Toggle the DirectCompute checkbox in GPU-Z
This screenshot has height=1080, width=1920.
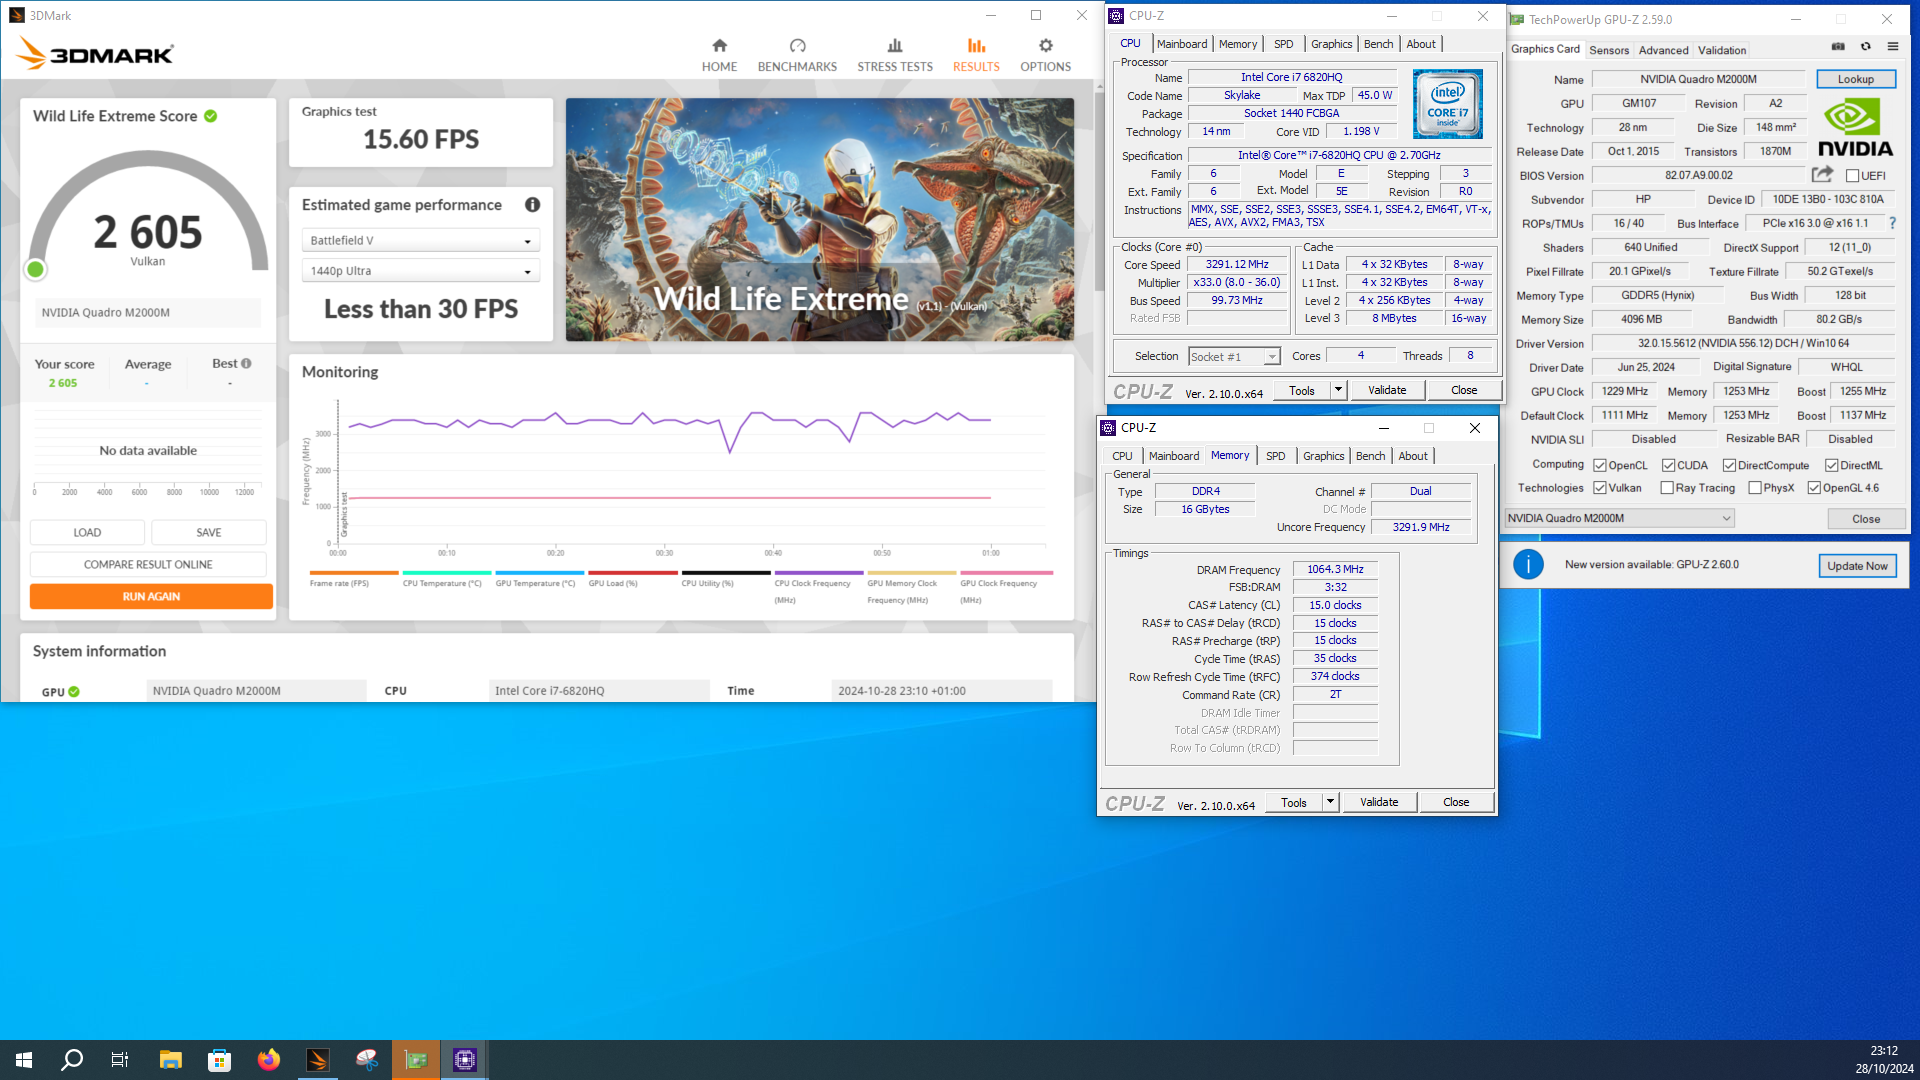[x=1729, y=466]
